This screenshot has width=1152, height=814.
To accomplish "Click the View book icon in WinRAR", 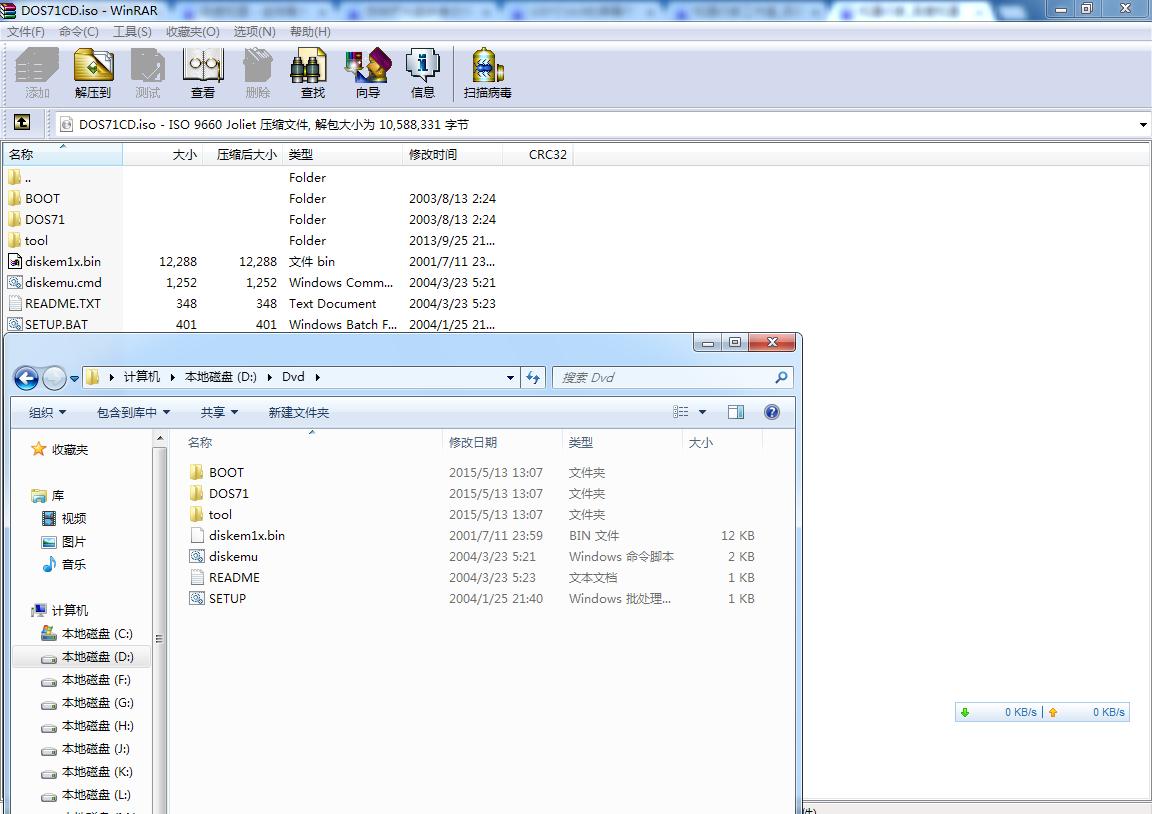I will pos(203,74).
